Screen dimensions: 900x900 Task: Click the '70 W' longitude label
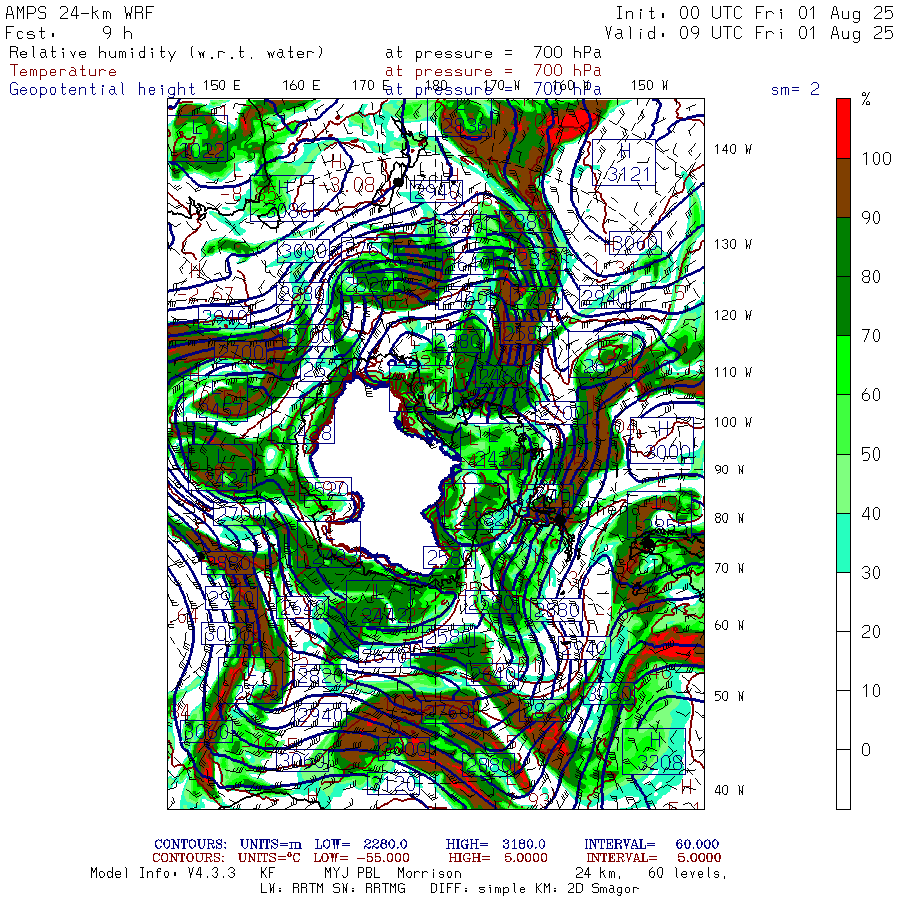tap(729, 568)
